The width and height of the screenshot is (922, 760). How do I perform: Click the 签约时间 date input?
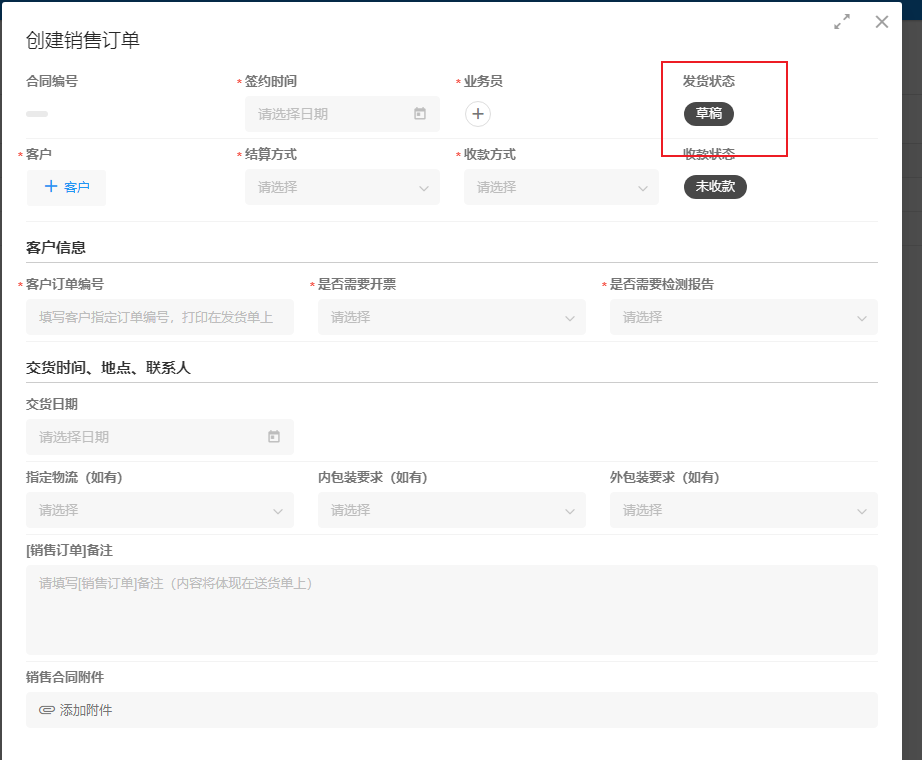click(330, 114)
